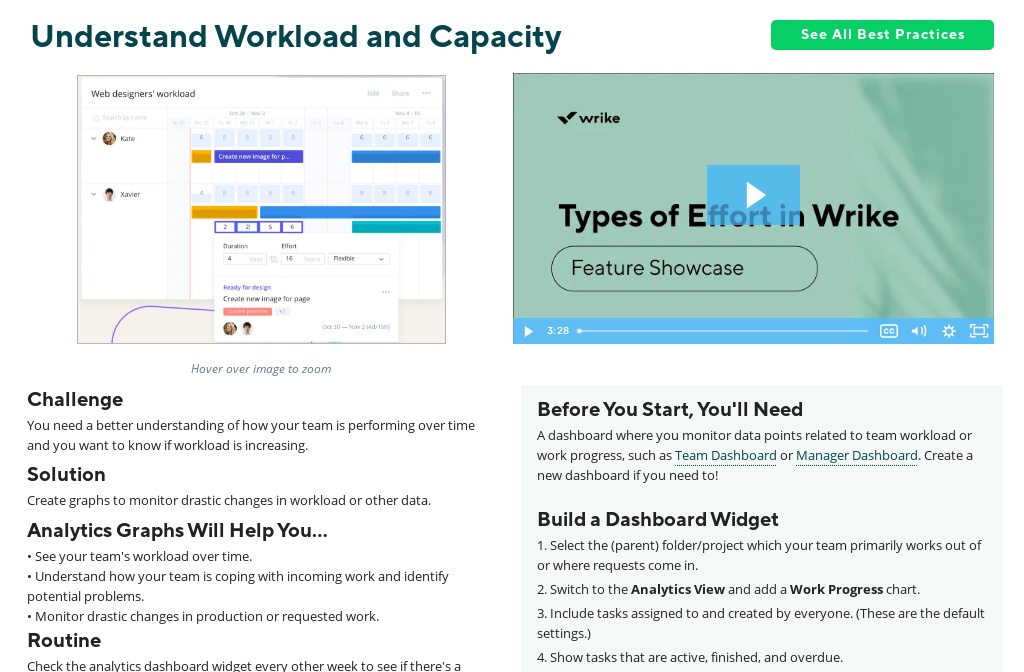Mute the video audio
1024x672 pixels.
[x=918, y=331]
